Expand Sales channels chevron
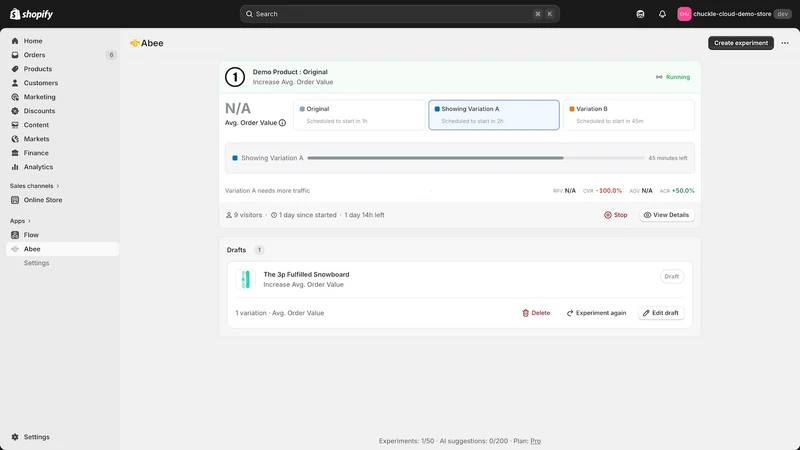800x450 pixels. (x=58, y=186)
